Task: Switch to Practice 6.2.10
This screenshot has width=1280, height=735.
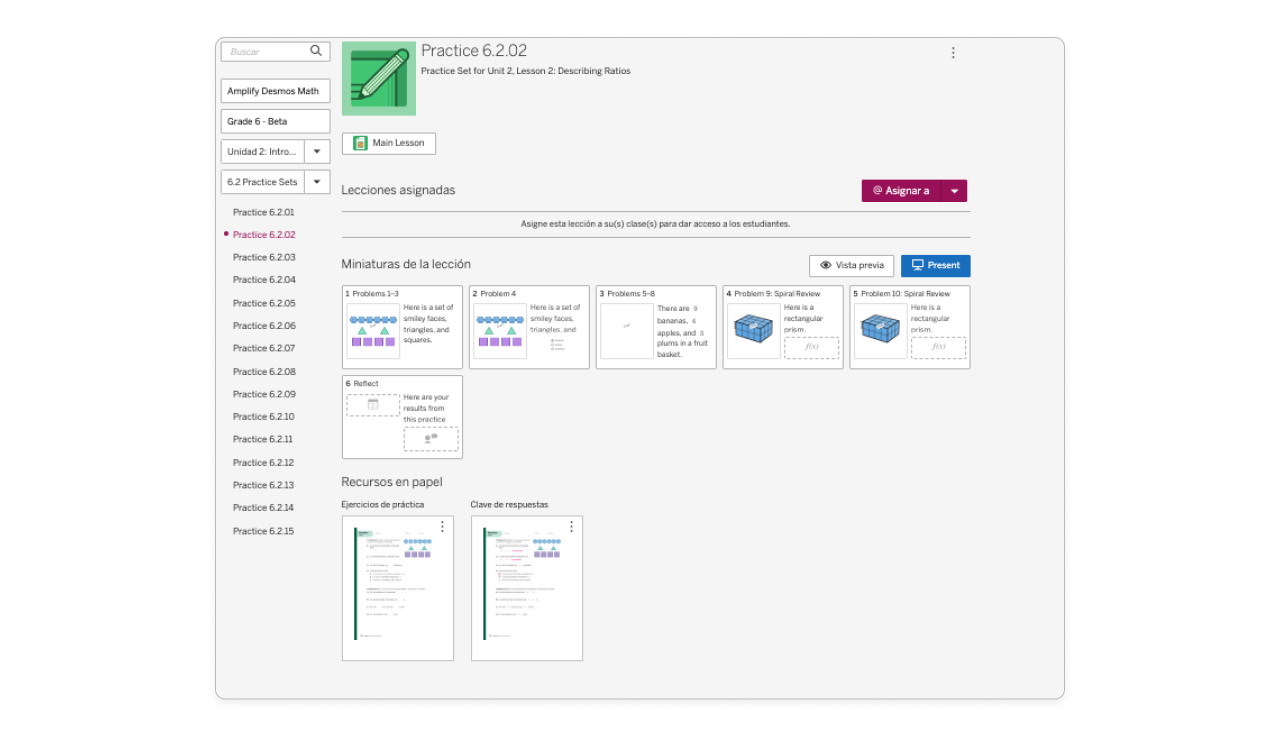Action: [263, 416]
